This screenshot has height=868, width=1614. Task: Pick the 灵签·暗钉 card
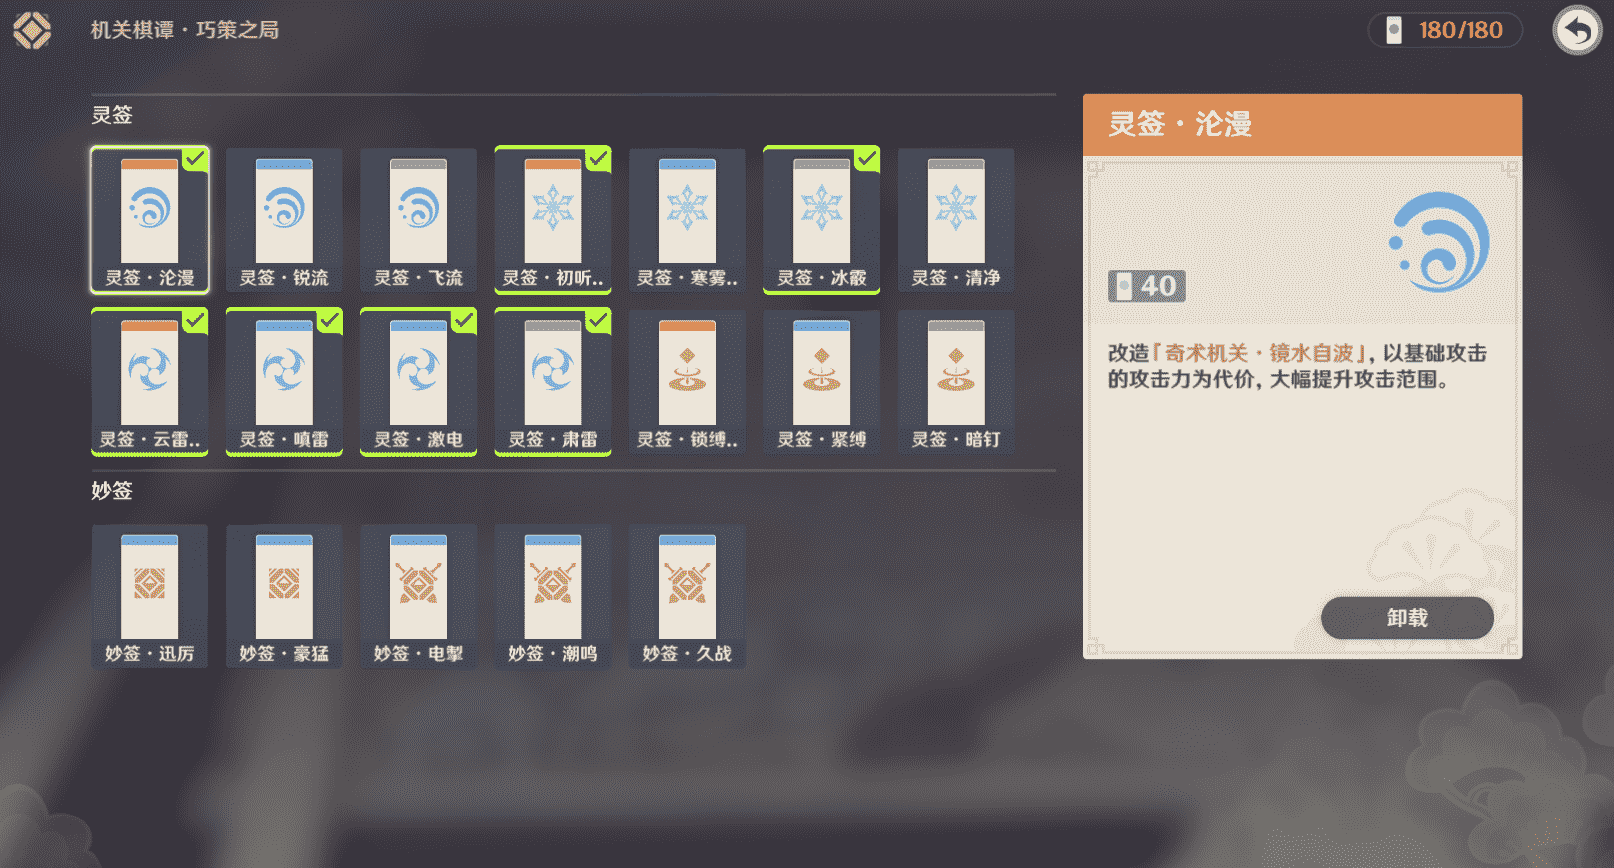coord(956,382)
